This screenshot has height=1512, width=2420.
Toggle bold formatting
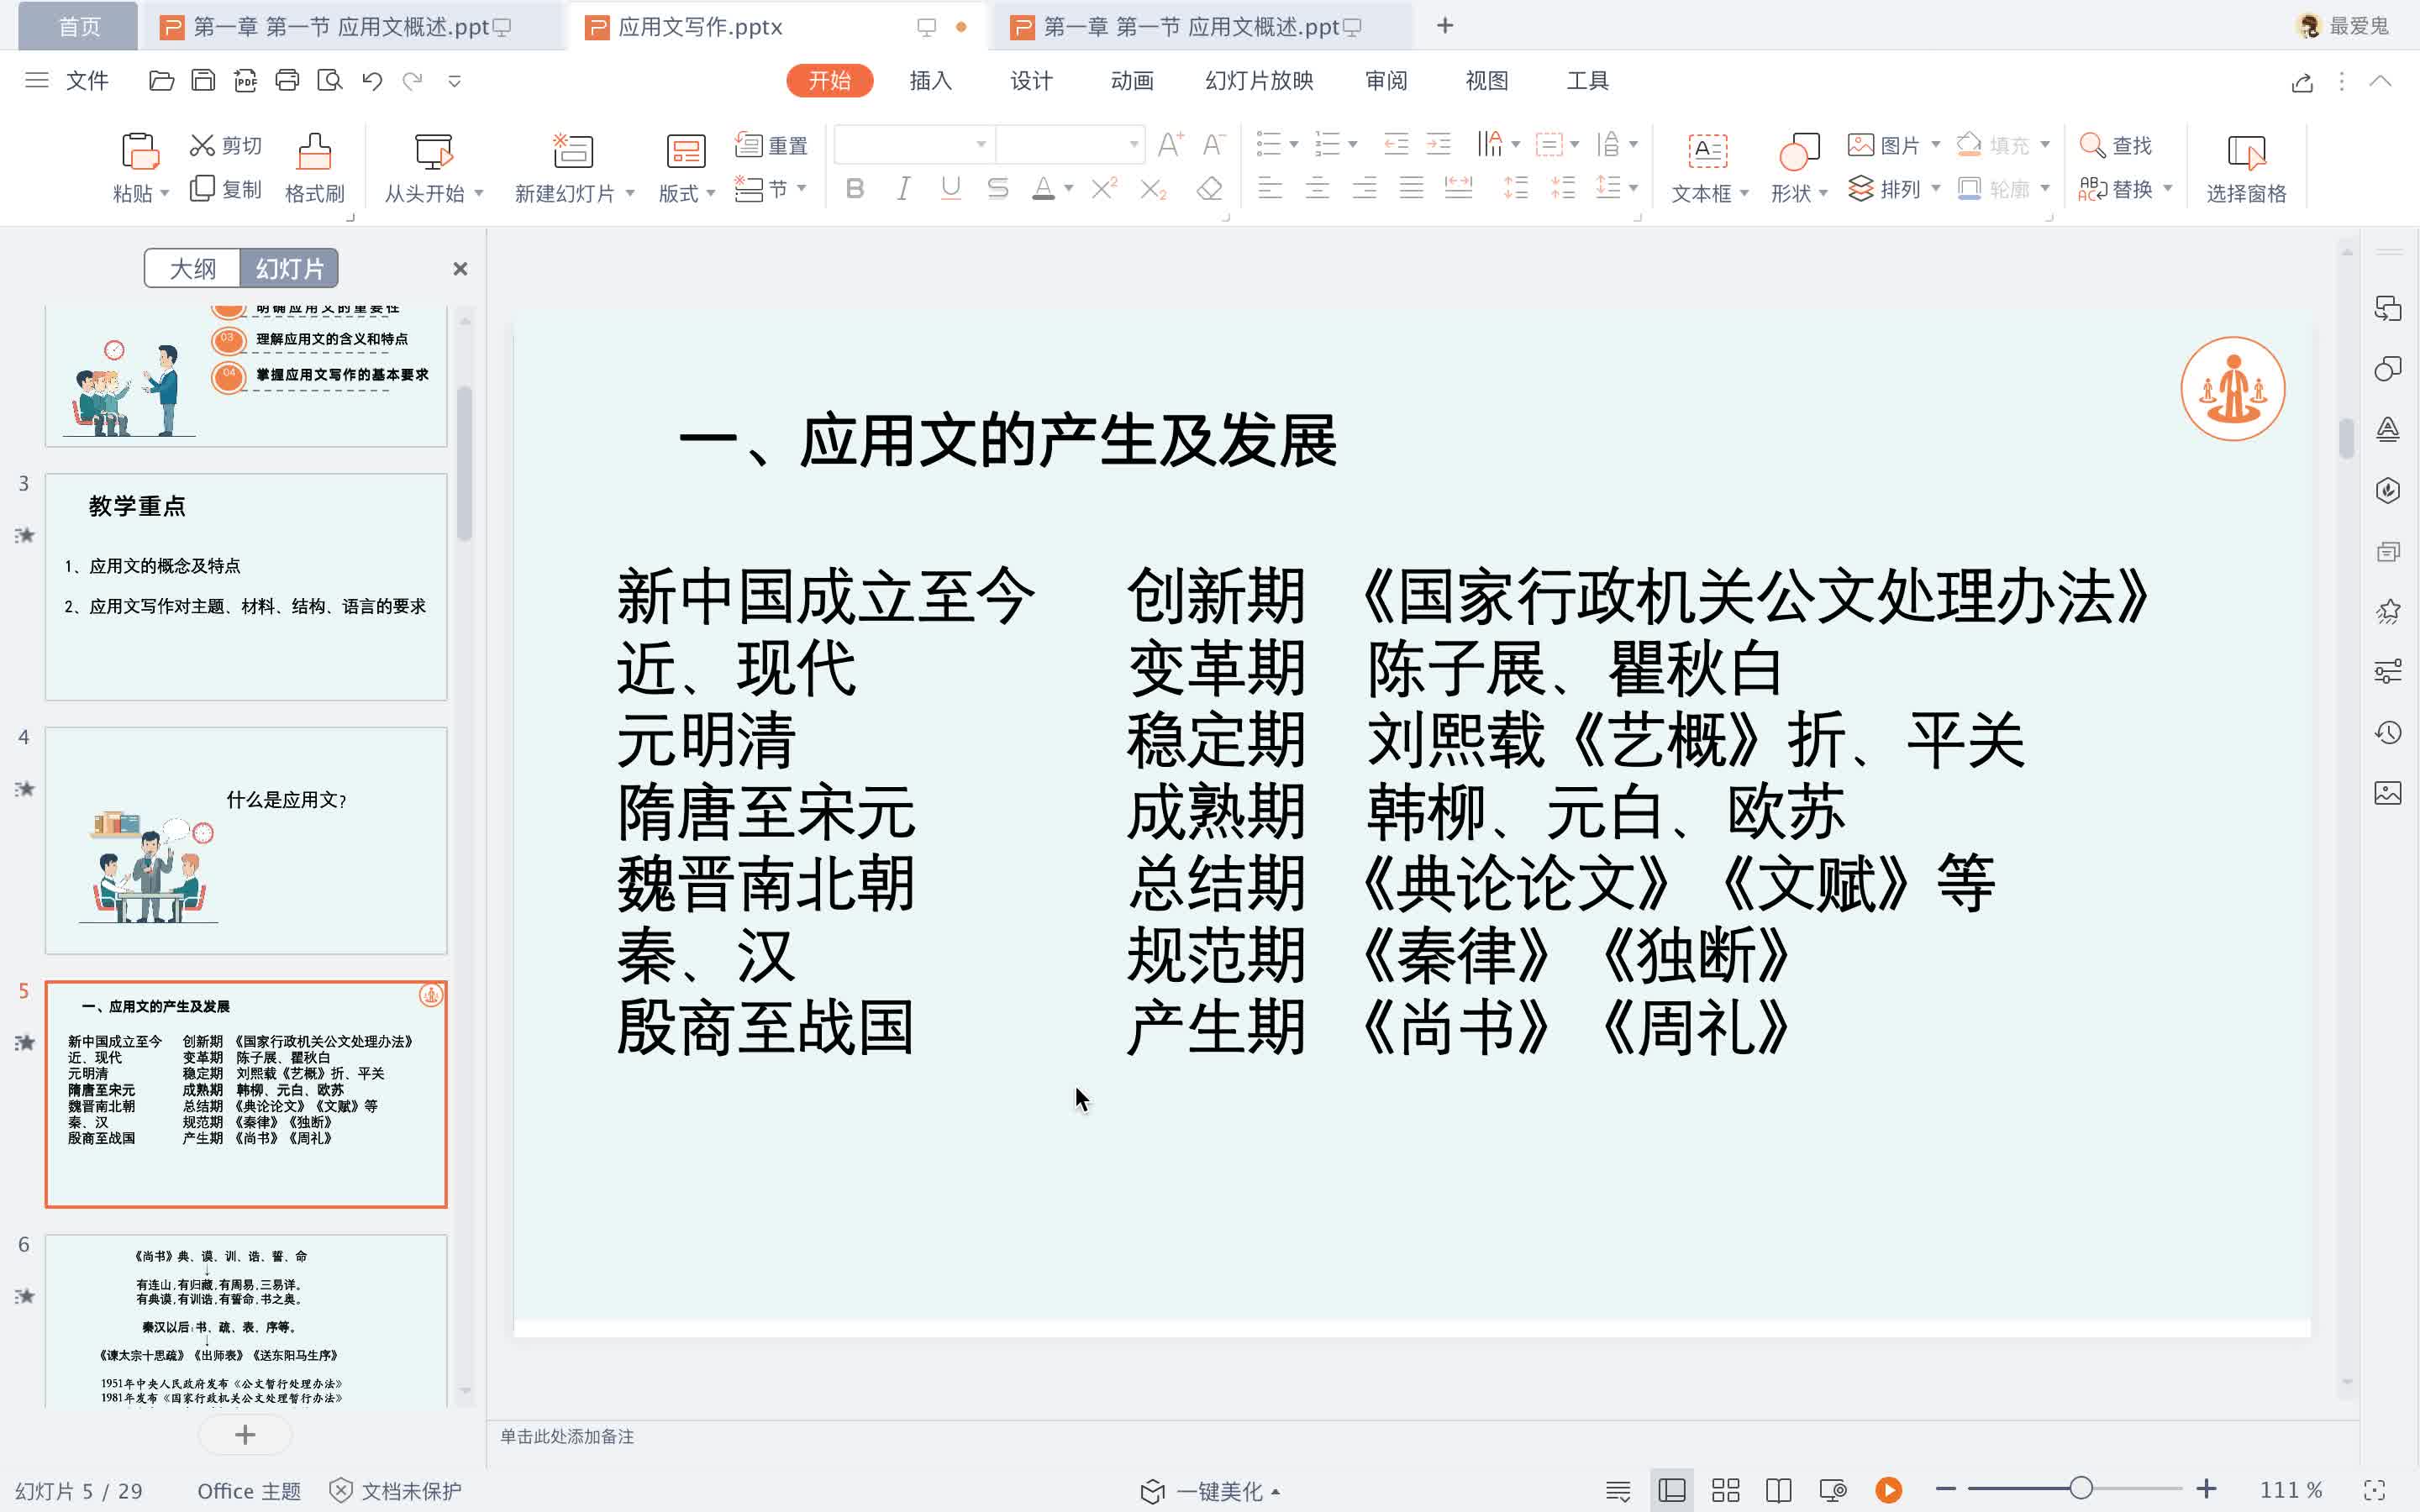855,189
